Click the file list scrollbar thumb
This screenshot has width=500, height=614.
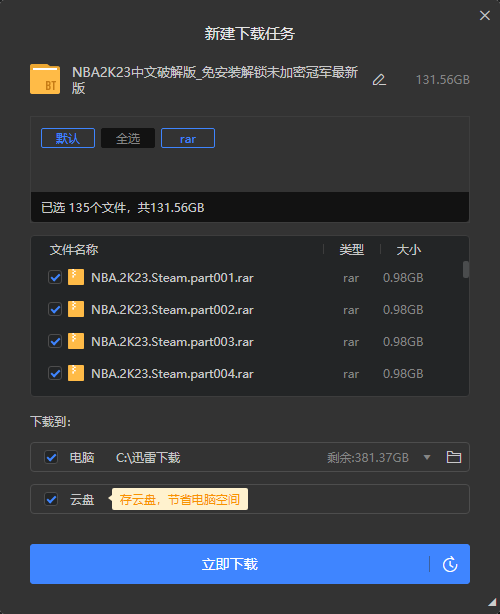pos(466,269)
